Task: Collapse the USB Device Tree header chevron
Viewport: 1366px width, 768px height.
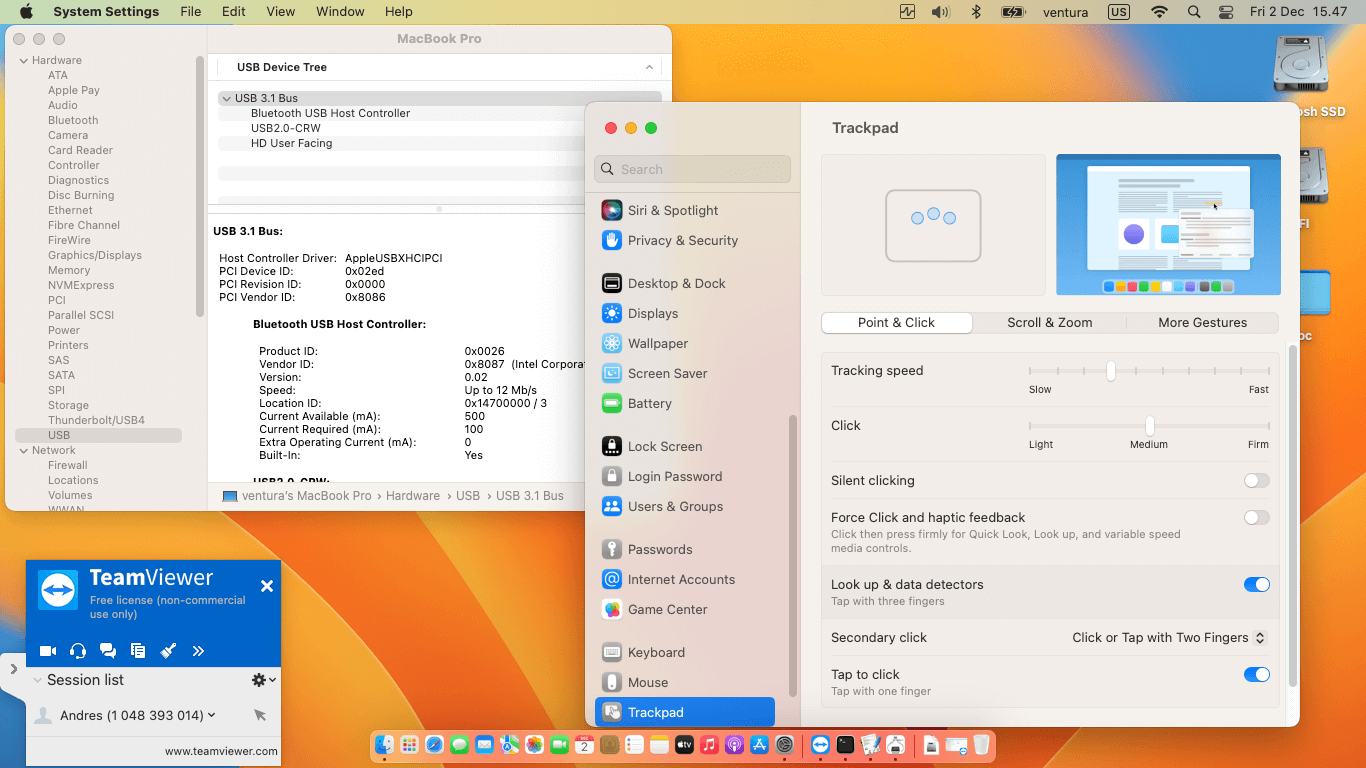Action: [x=649, y=67]
